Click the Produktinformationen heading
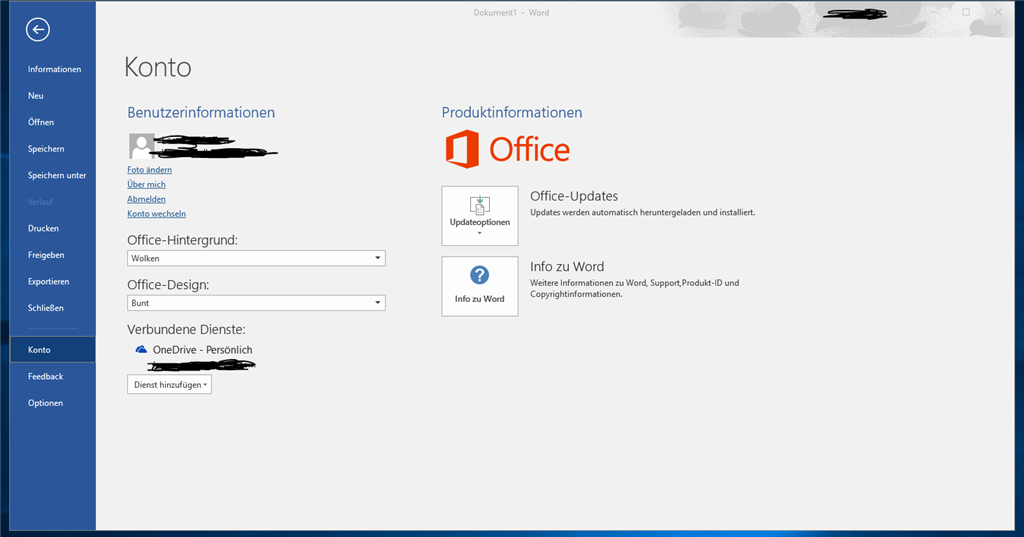Screen dimensions: 1024x537 coord(512,112)
